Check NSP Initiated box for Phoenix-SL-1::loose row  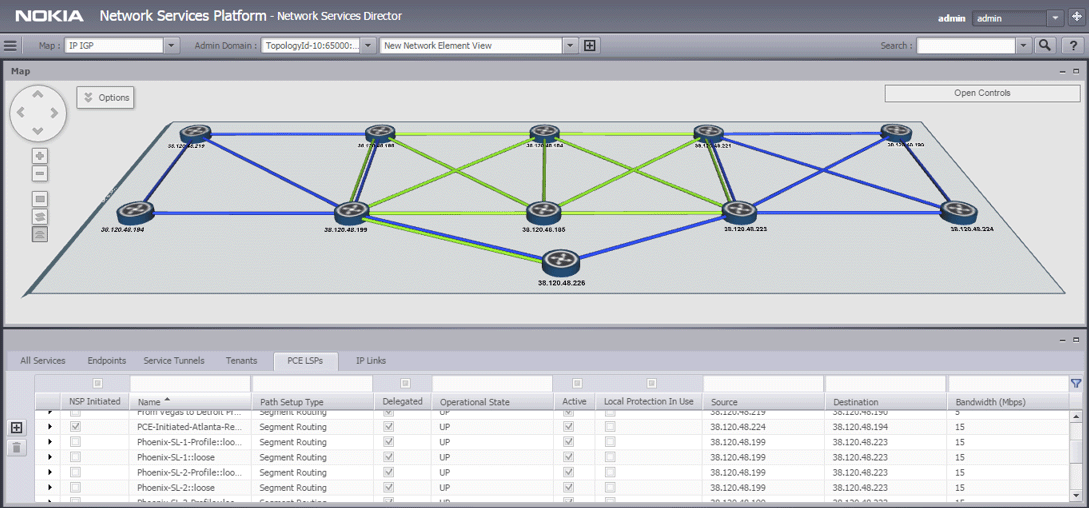tap(75, 457)
